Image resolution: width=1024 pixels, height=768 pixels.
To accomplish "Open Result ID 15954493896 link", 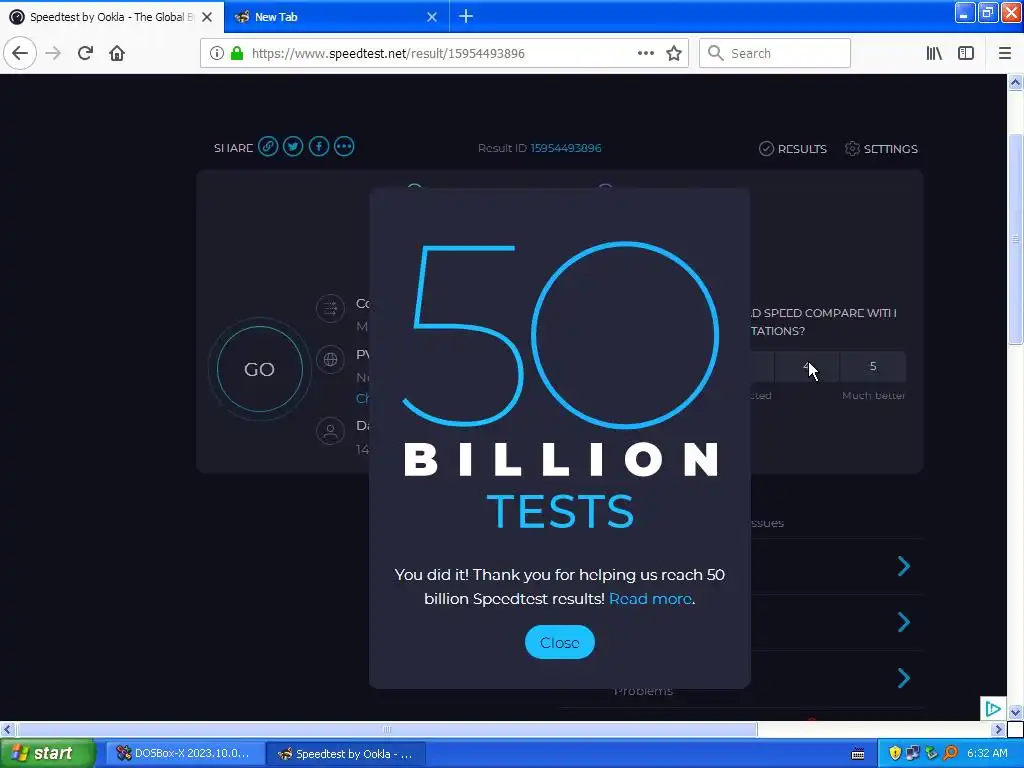I will (566, 148).
